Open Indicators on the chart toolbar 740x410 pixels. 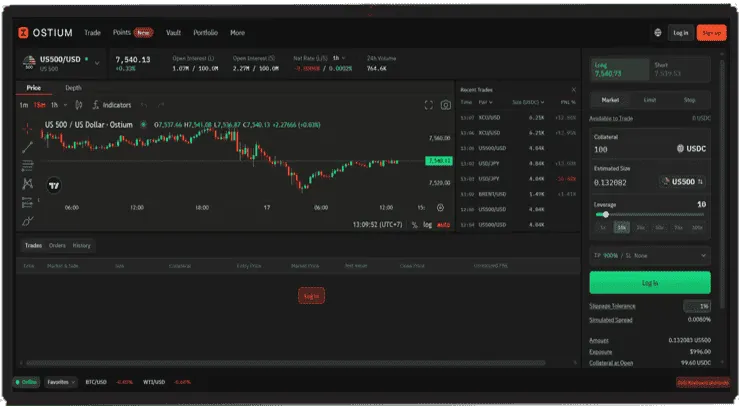click(112, 105)
